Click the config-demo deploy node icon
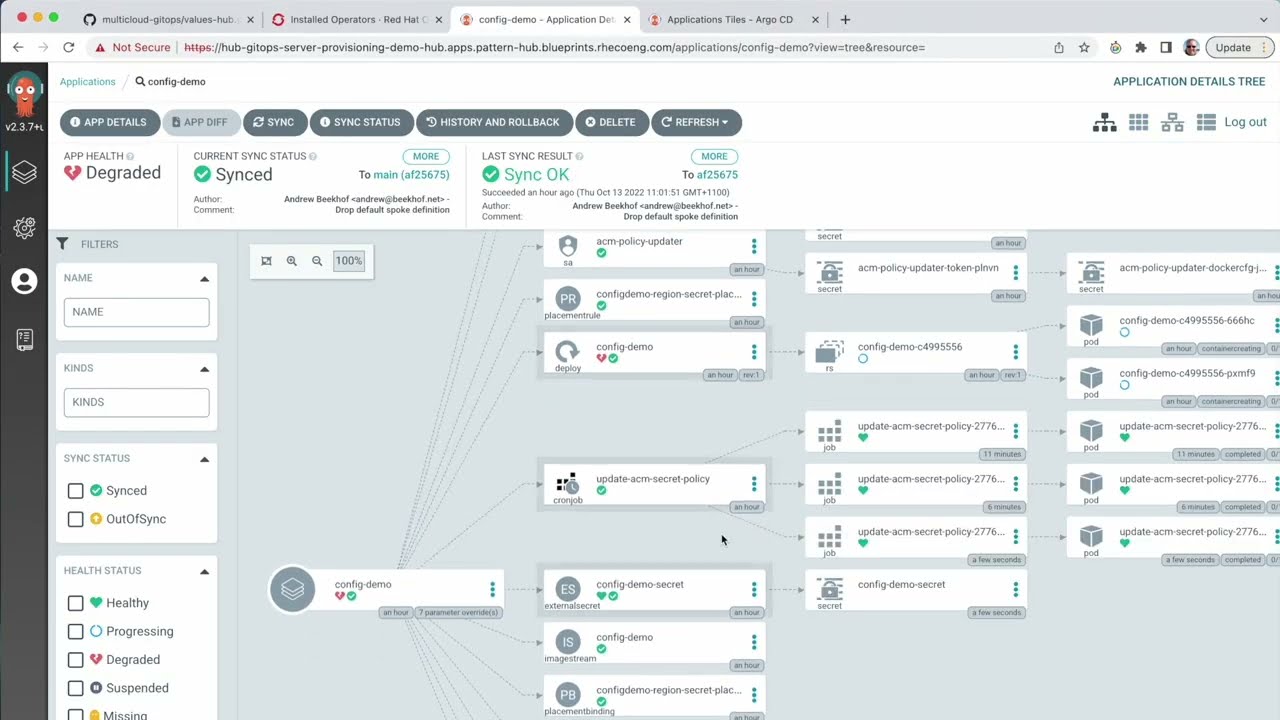 click(x=567, y=351)
